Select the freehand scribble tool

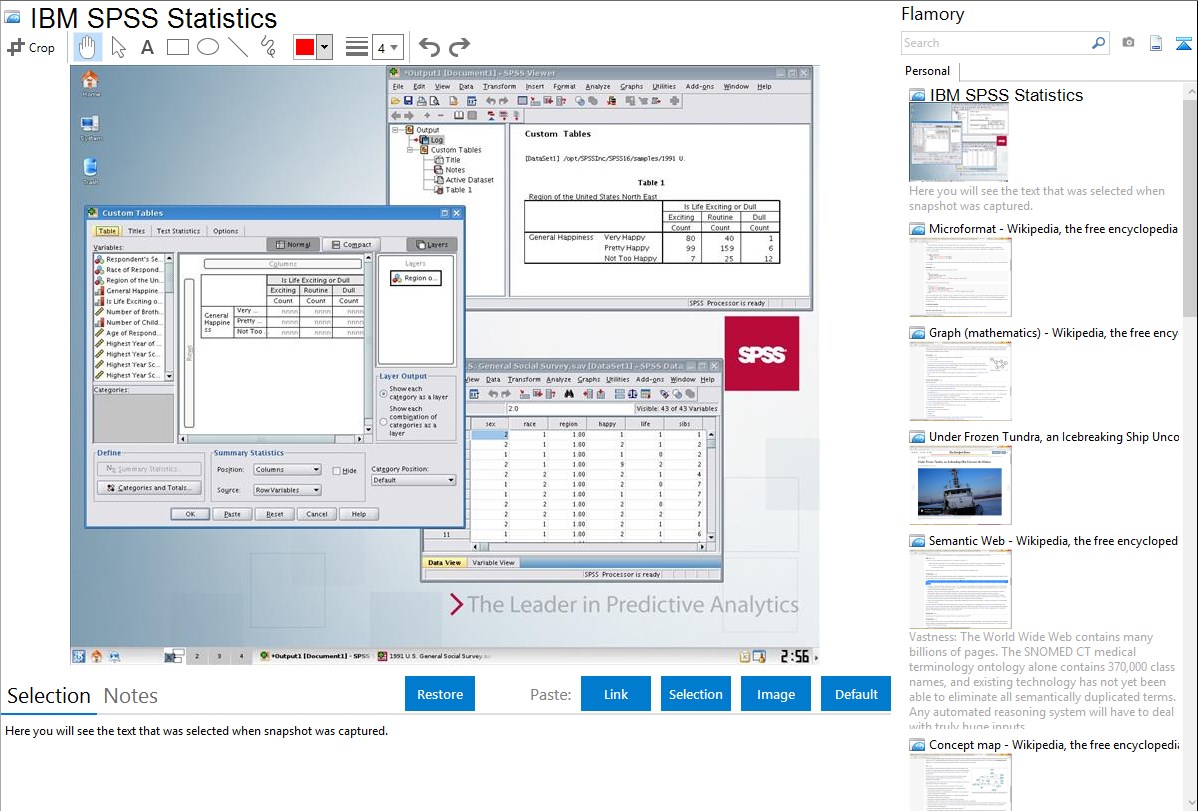point(268,47)
